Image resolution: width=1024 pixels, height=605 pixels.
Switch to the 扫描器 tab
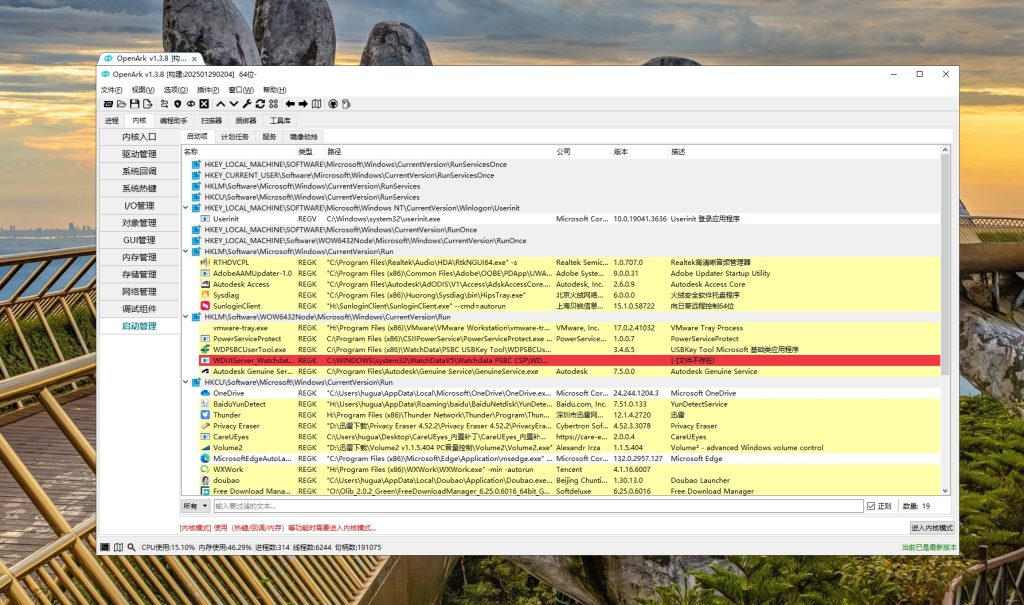point(212,120)
